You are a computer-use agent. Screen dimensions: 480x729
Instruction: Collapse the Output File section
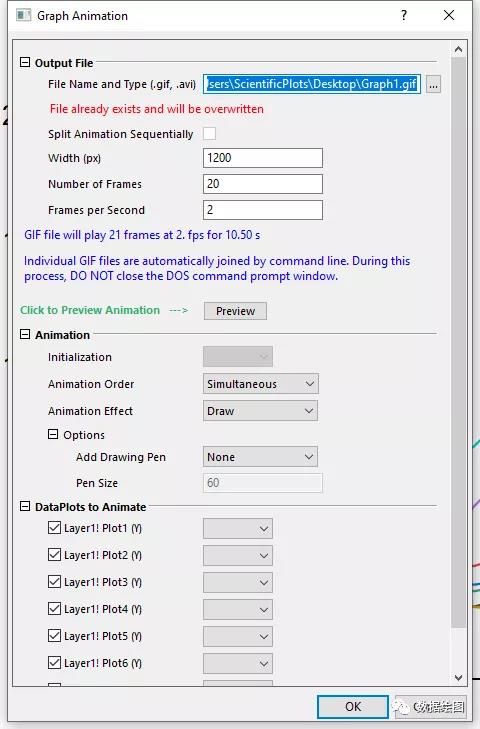tap(25, 62)
